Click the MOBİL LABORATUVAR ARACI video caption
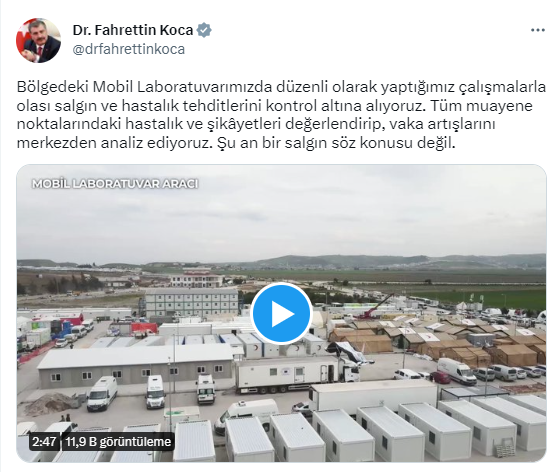The height and width of the screenshot is (472, 552). (115, 184)
